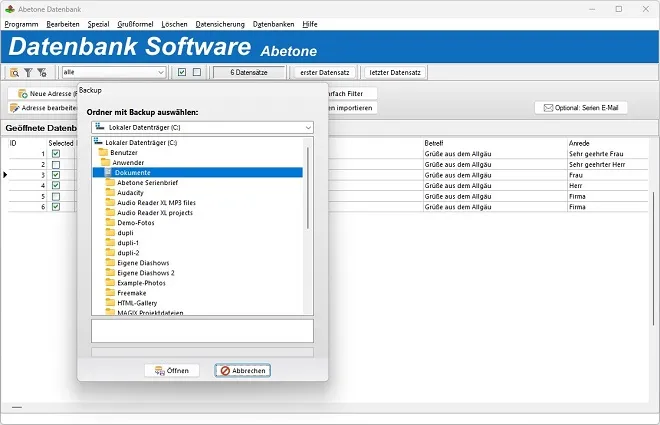Open the Spezial menu

click(x=98, y=24)
